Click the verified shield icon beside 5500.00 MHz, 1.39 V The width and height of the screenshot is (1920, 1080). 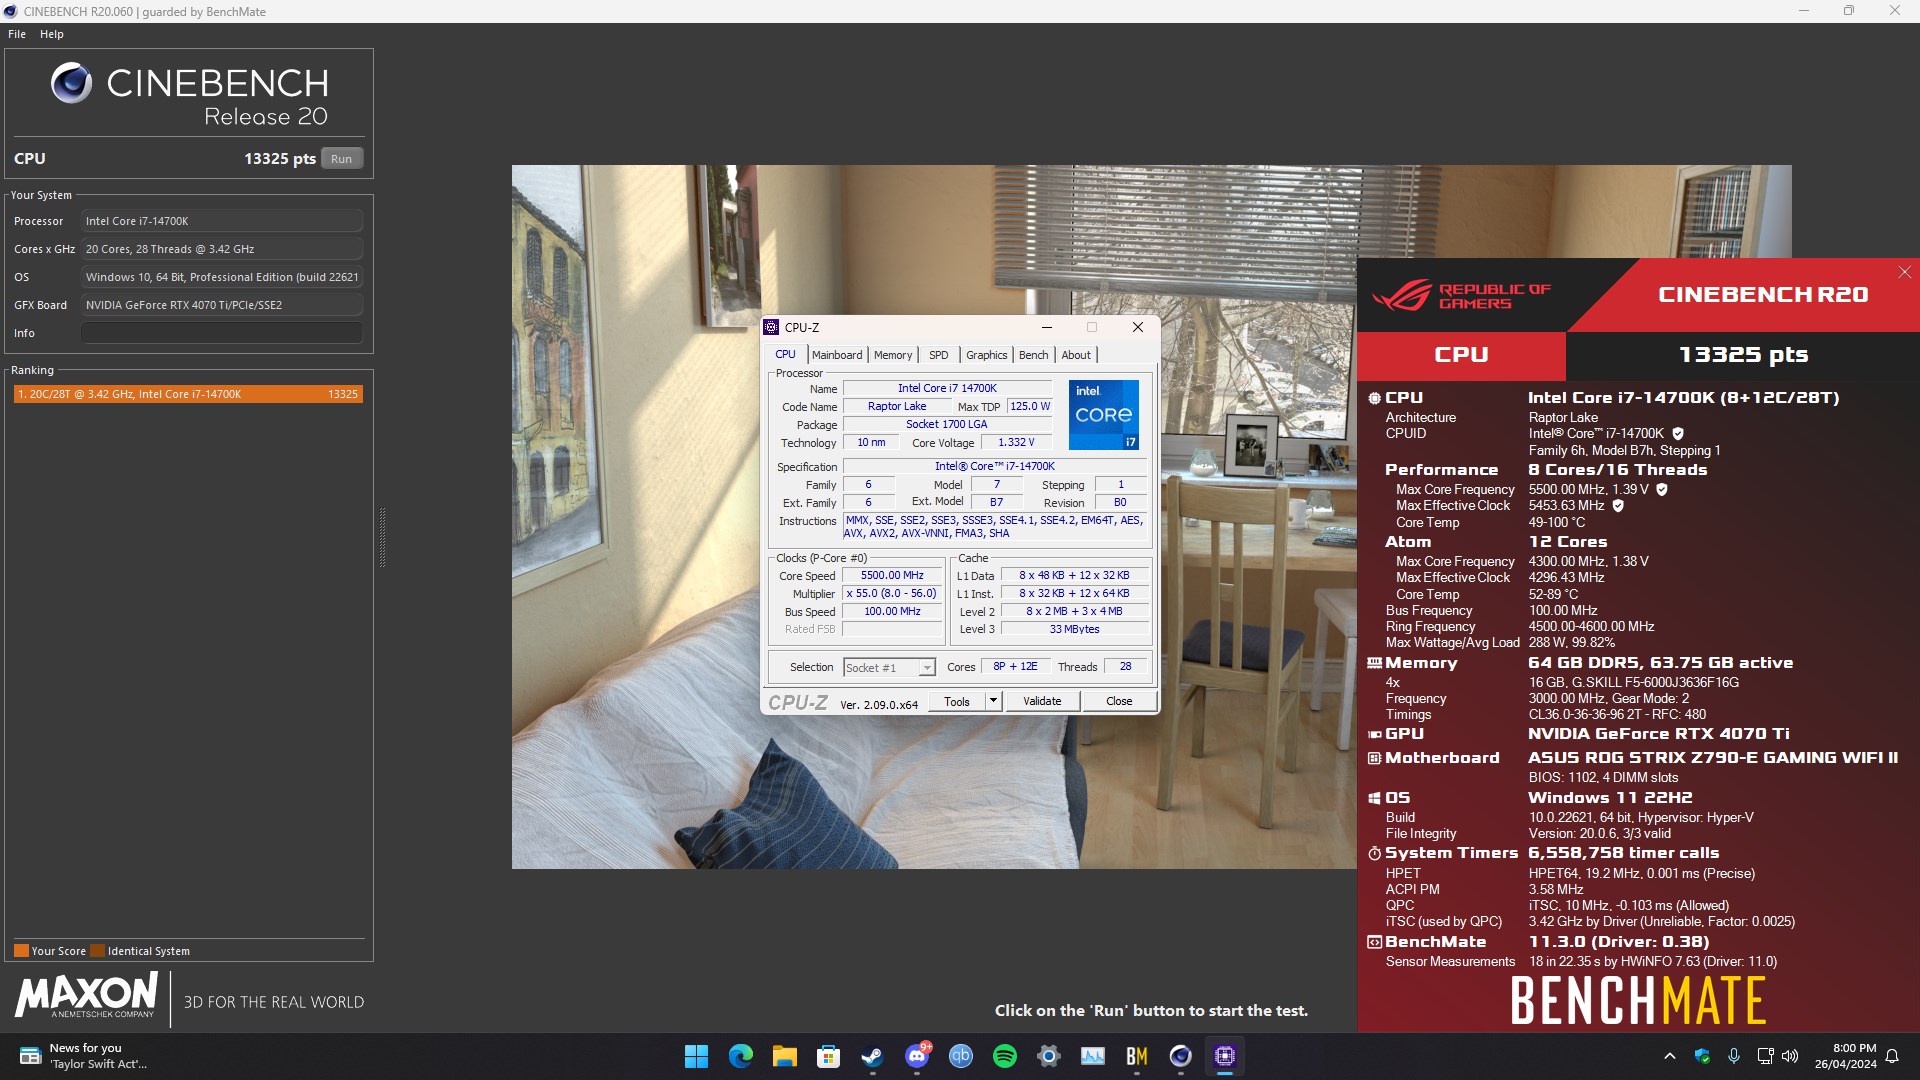point(1662,490)
